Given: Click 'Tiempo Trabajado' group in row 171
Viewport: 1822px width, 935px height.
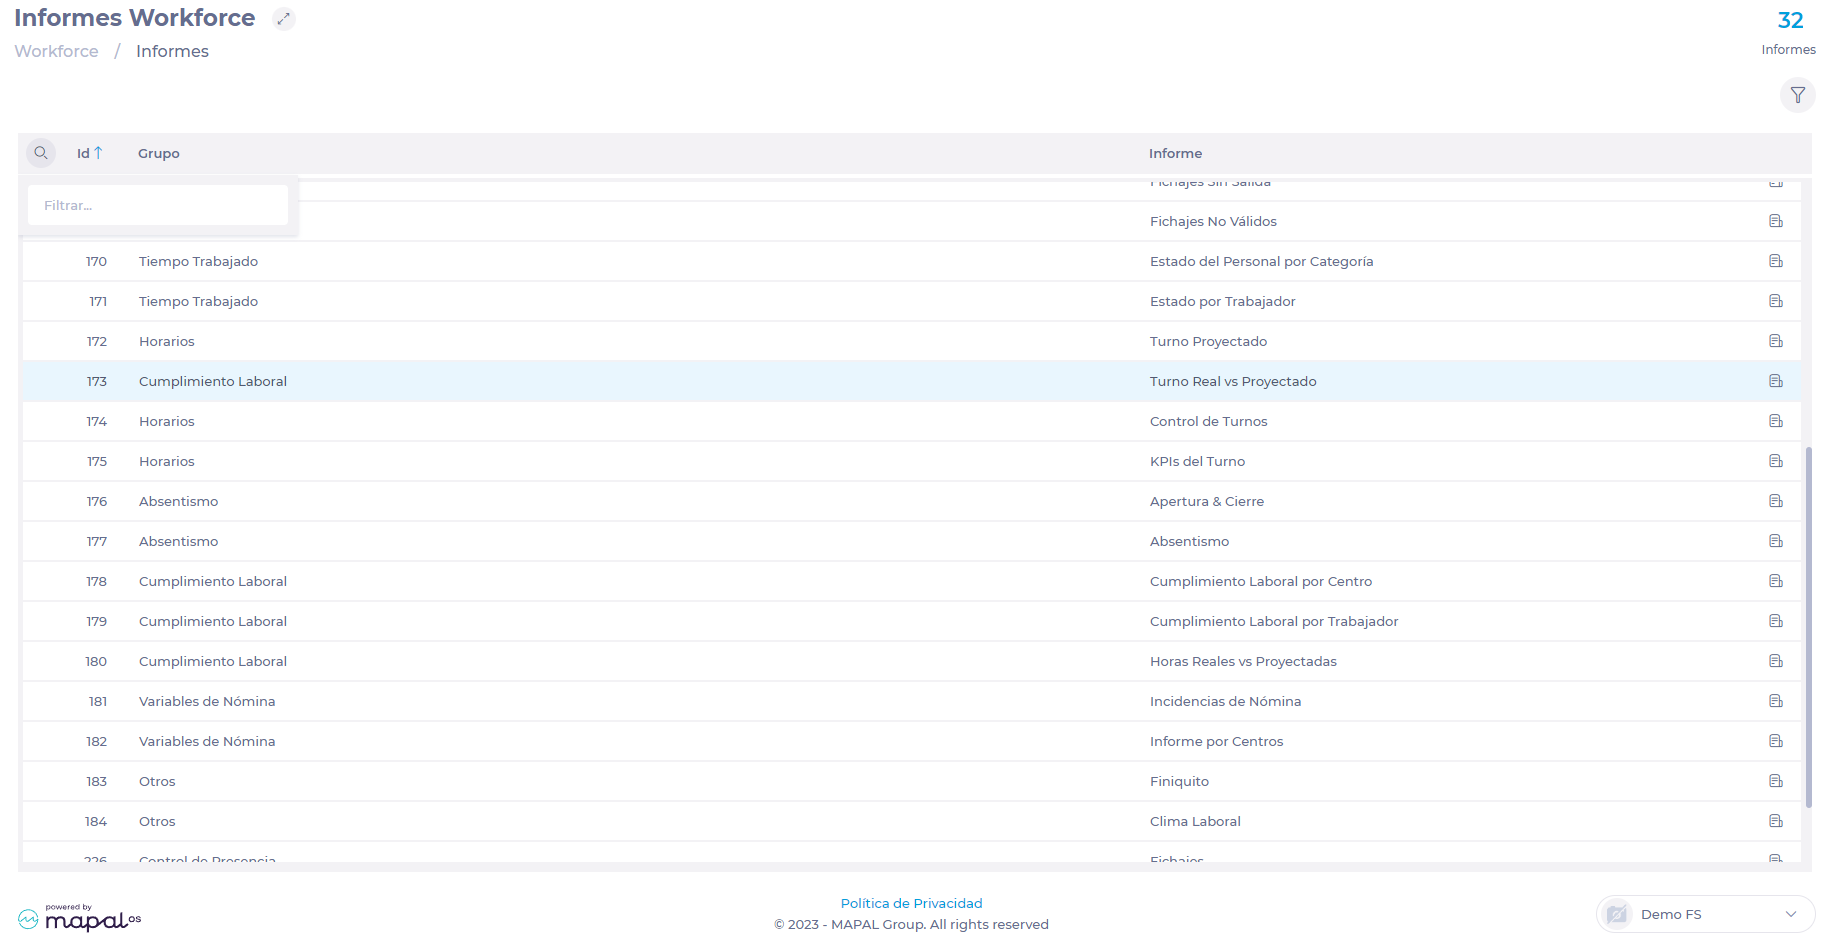Looking at the screenshot, I should [x=198, y=301].
